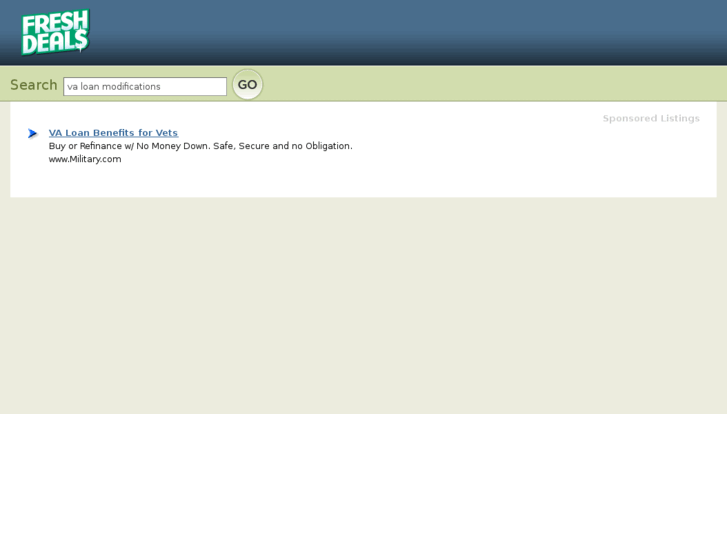This screenshot has width=727, height=545.
Task: Click the Sponsored Listings label
Action: [651, 118]
